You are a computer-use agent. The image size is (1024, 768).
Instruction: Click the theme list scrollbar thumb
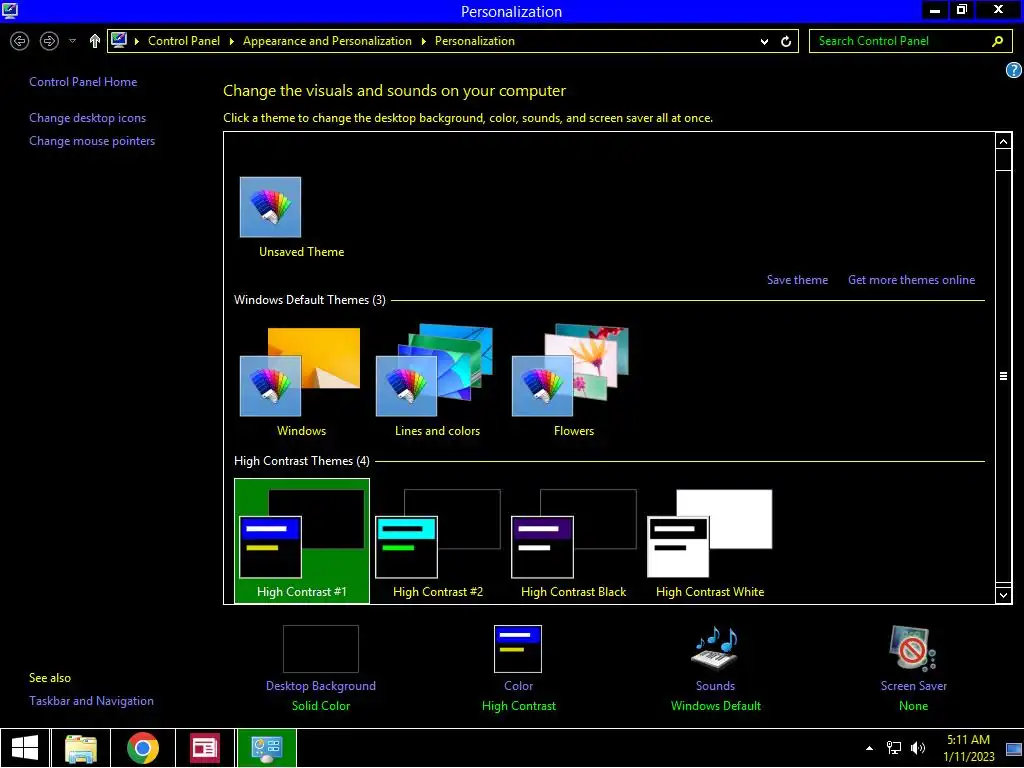click(x=1004, y=376)
